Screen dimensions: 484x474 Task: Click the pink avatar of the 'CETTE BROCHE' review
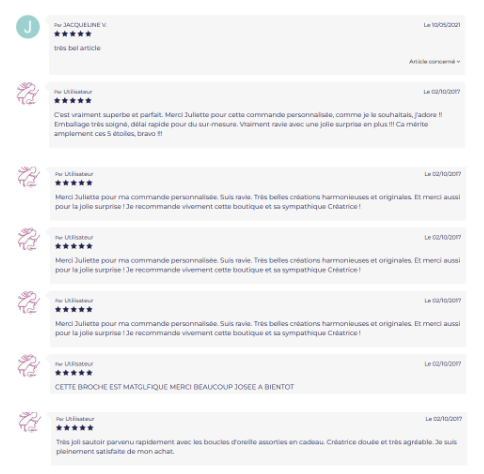(29, 366)
